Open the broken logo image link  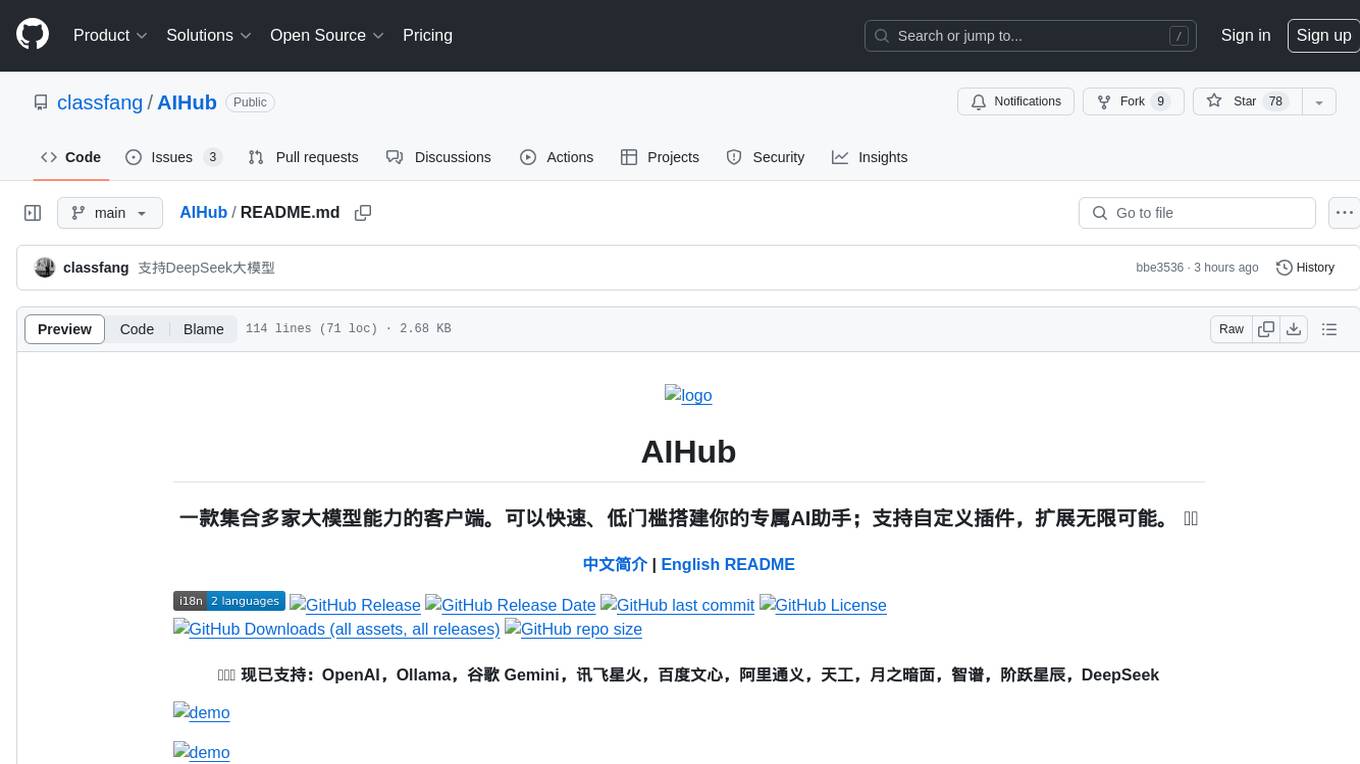click(x=688, y=395)
